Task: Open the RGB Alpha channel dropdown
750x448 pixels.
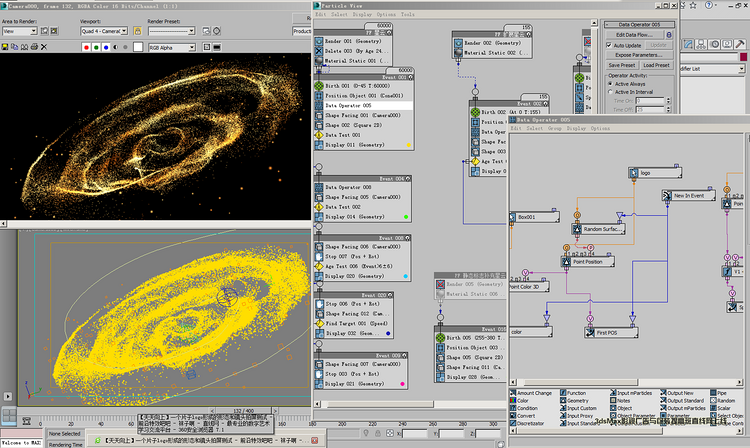Action: (172, 47)
